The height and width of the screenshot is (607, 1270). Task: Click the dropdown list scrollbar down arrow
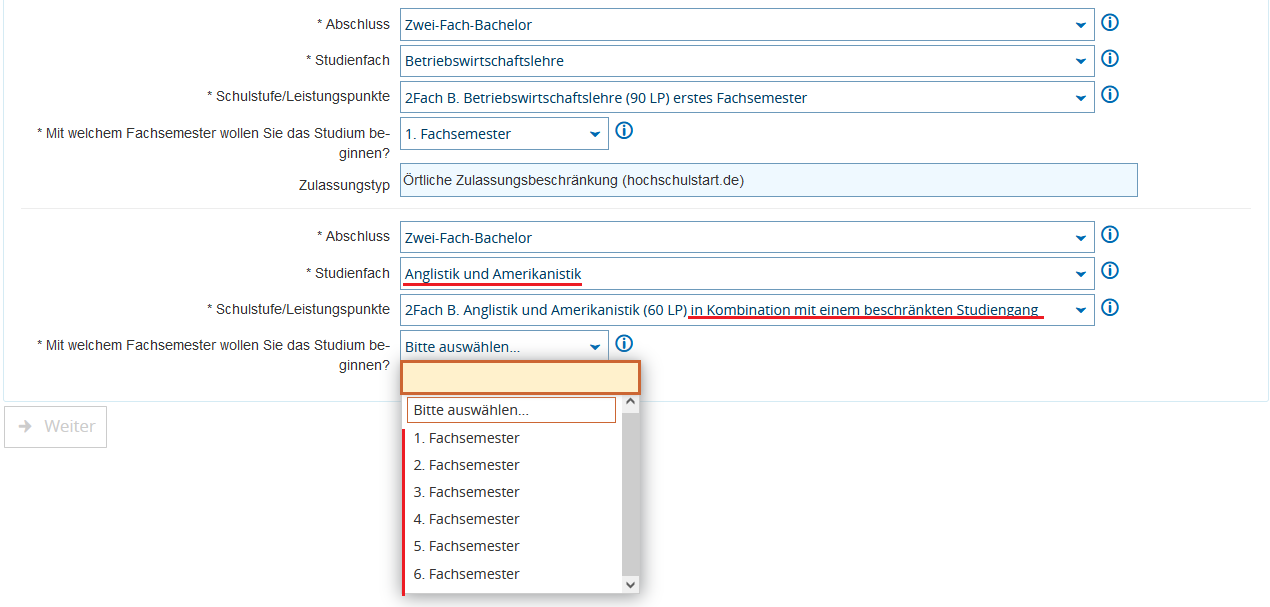pyautogui.click(x=630, y=584)
